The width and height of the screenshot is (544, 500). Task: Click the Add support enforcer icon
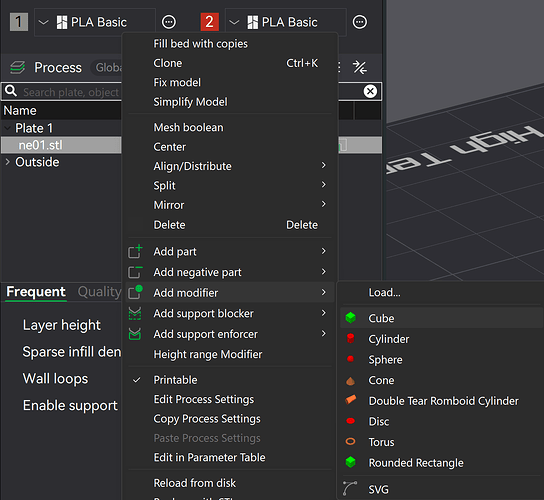(135, 334)
